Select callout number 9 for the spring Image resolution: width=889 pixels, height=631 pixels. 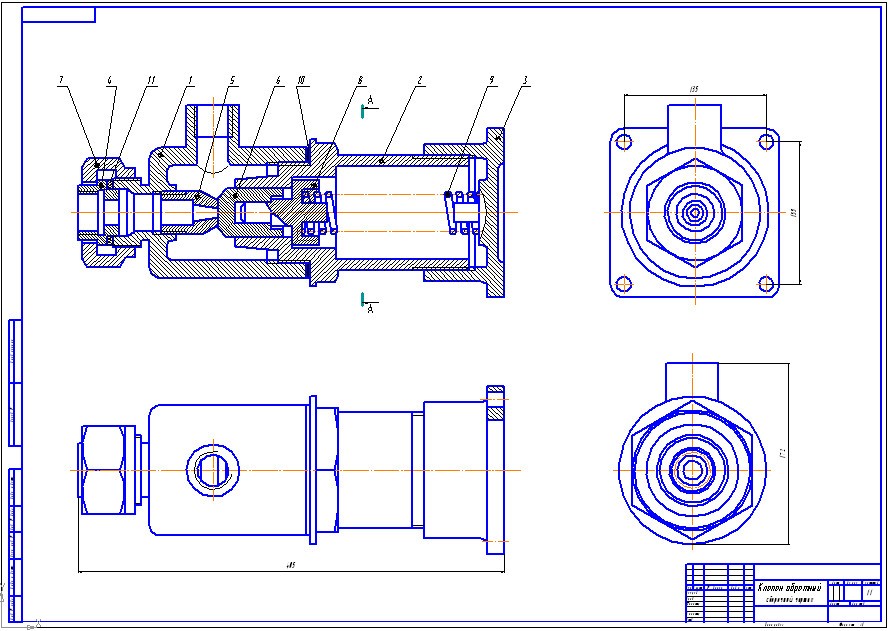click(491, 81)
